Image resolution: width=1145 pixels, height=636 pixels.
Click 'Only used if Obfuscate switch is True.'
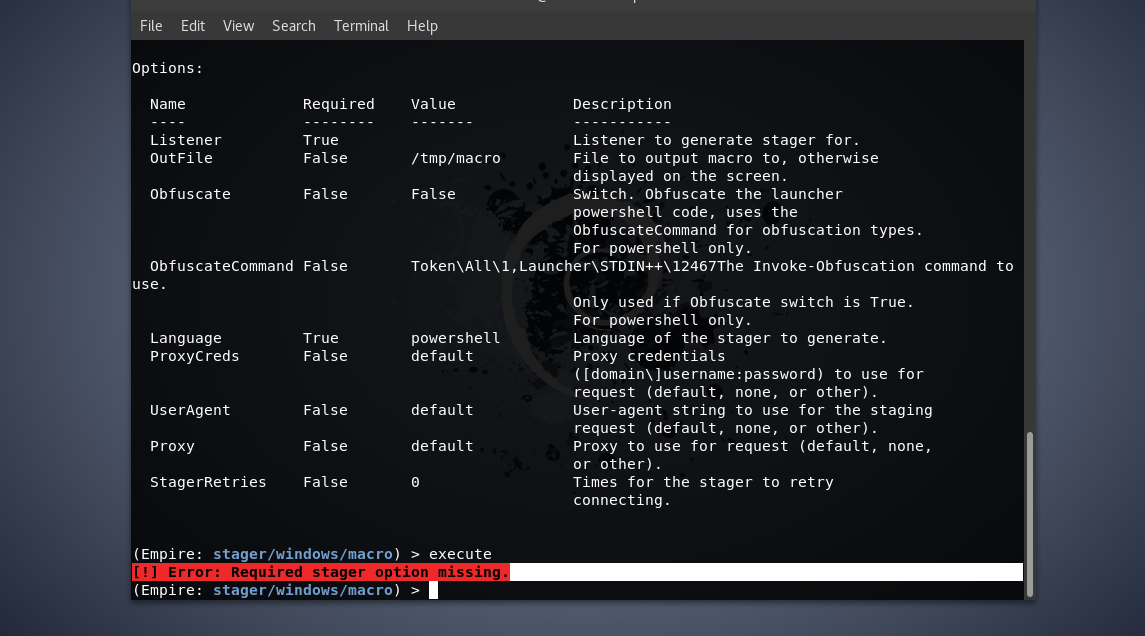coord(743,302)
